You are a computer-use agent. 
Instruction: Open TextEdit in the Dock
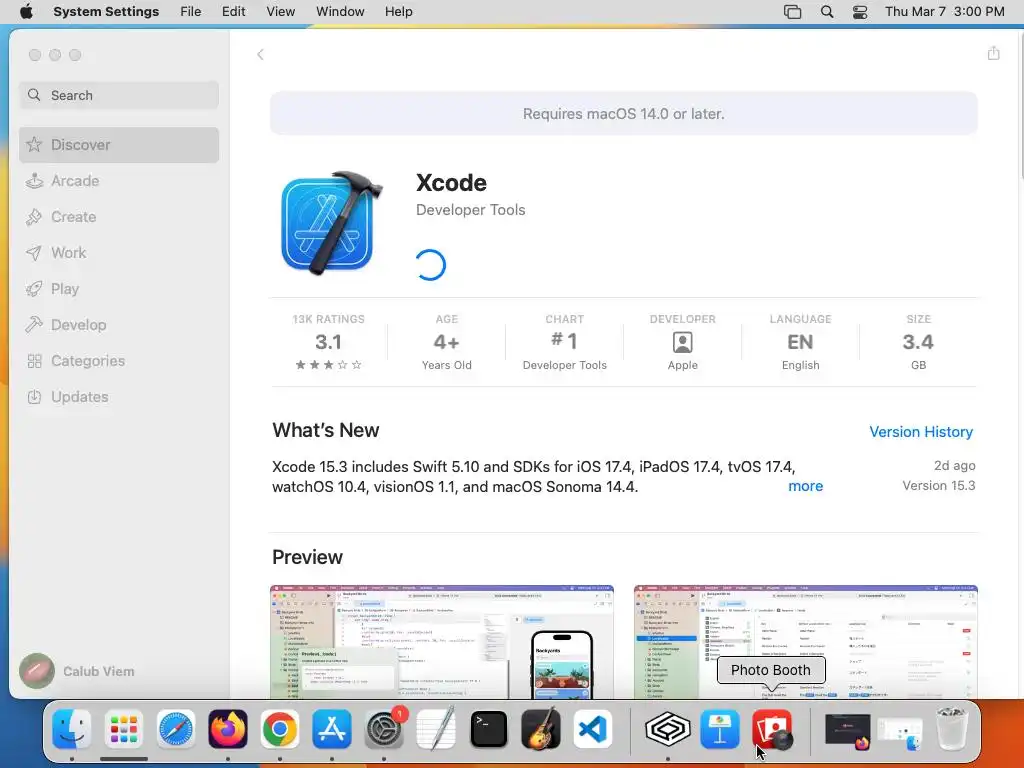coord(436,729)
